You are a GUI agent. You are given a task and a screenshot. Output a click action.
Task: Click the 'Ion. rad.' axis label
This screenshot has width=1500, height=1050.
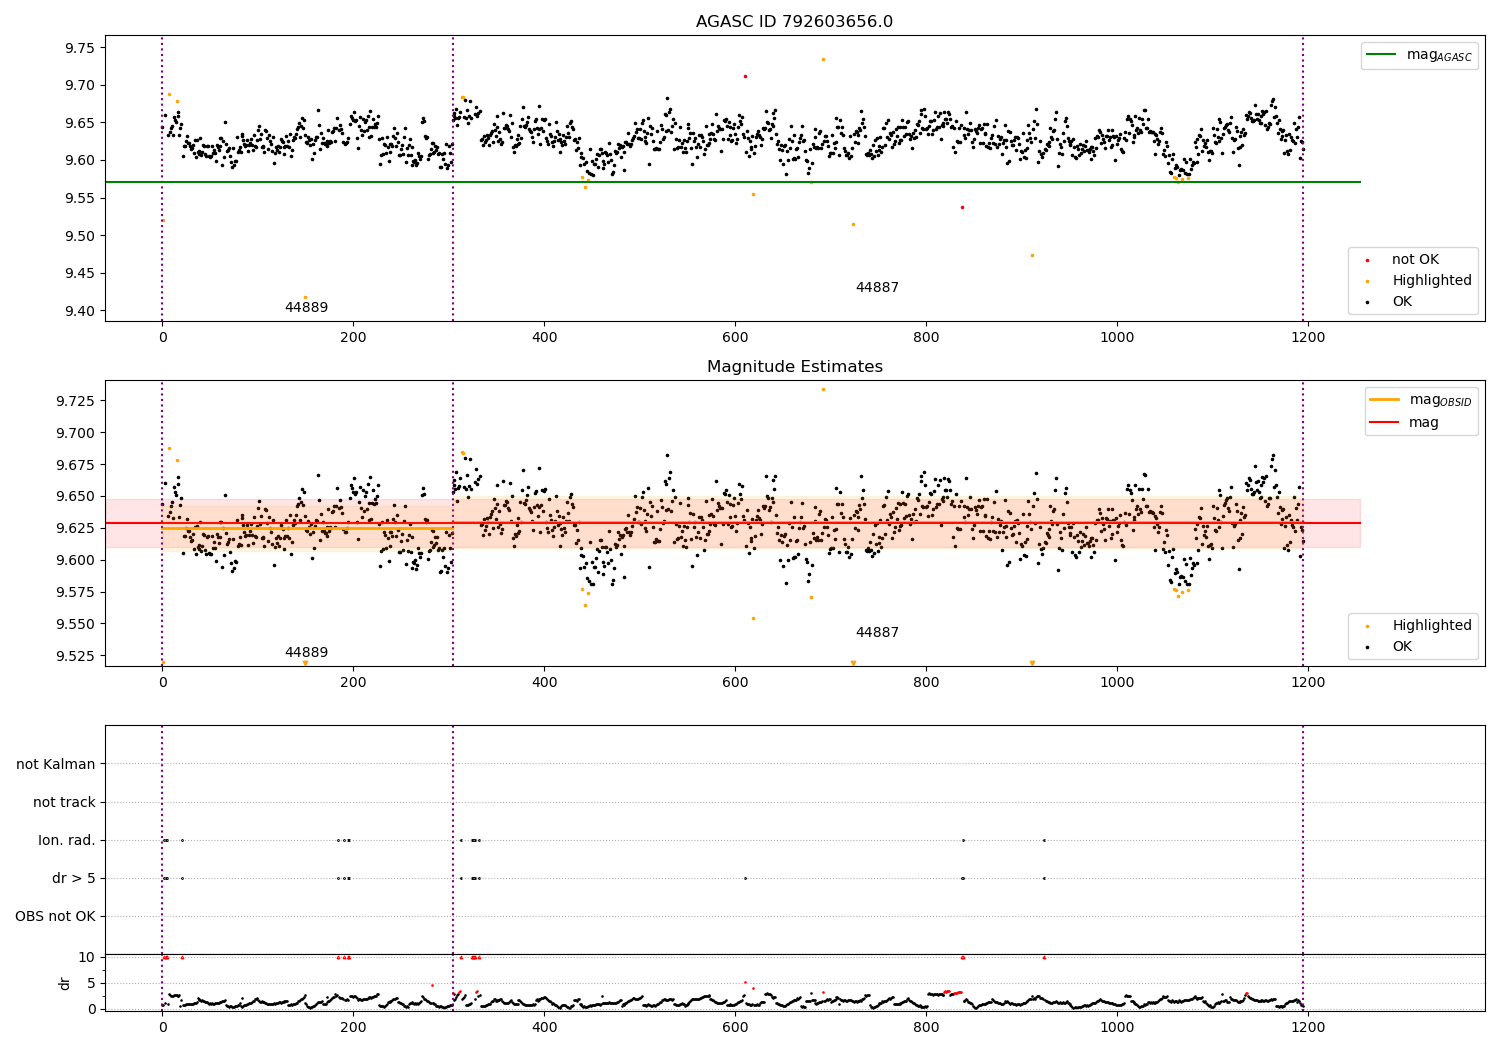67,841
